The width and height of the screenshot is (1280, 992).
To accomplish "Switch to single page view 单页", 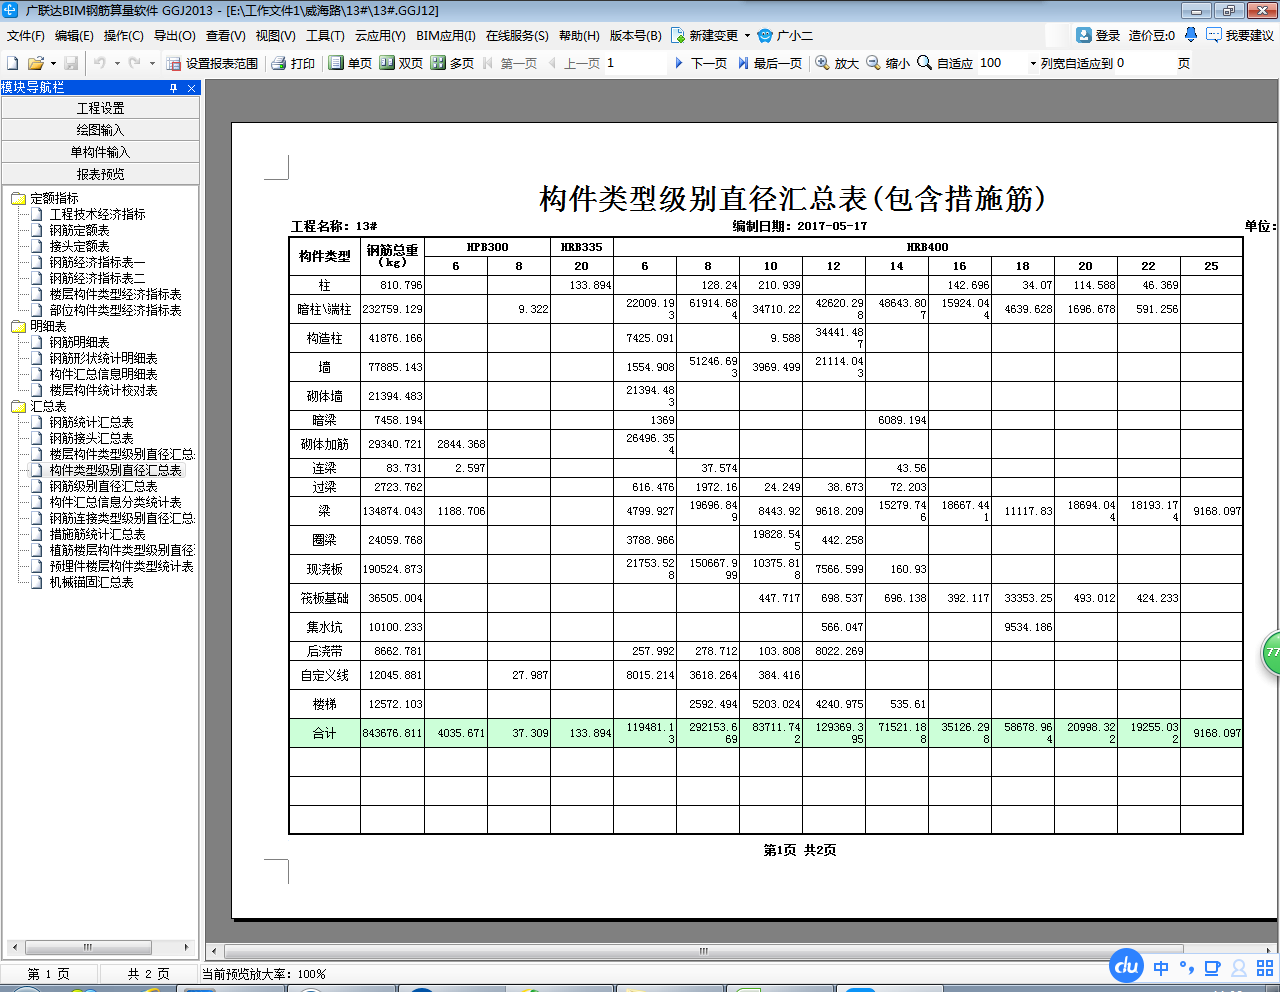I will click(350, 63).
